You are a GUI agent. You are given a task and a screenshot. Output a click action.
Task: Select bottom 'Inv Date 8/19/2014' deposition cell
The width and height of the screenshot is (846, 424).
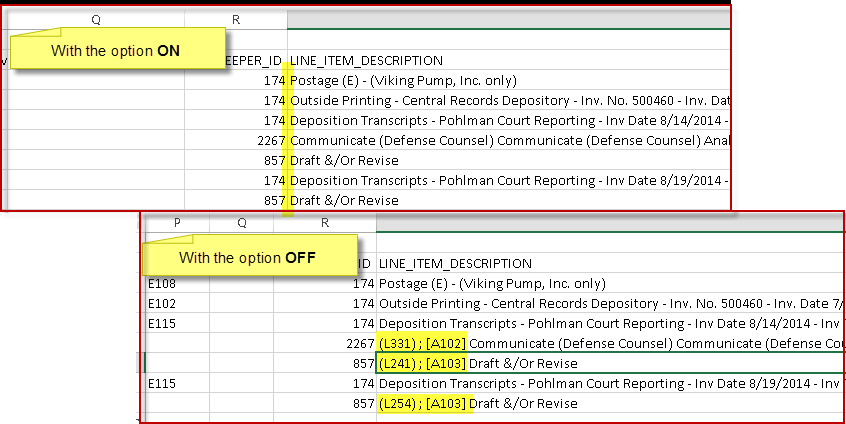(610, 383)
